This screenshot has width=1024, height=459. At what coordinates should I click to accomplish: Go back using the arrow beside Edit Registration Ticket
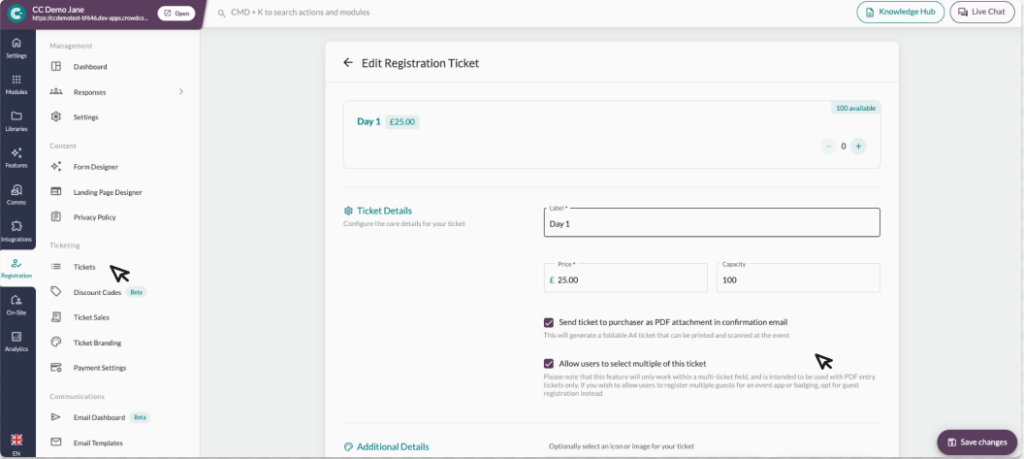click(348, 63)
